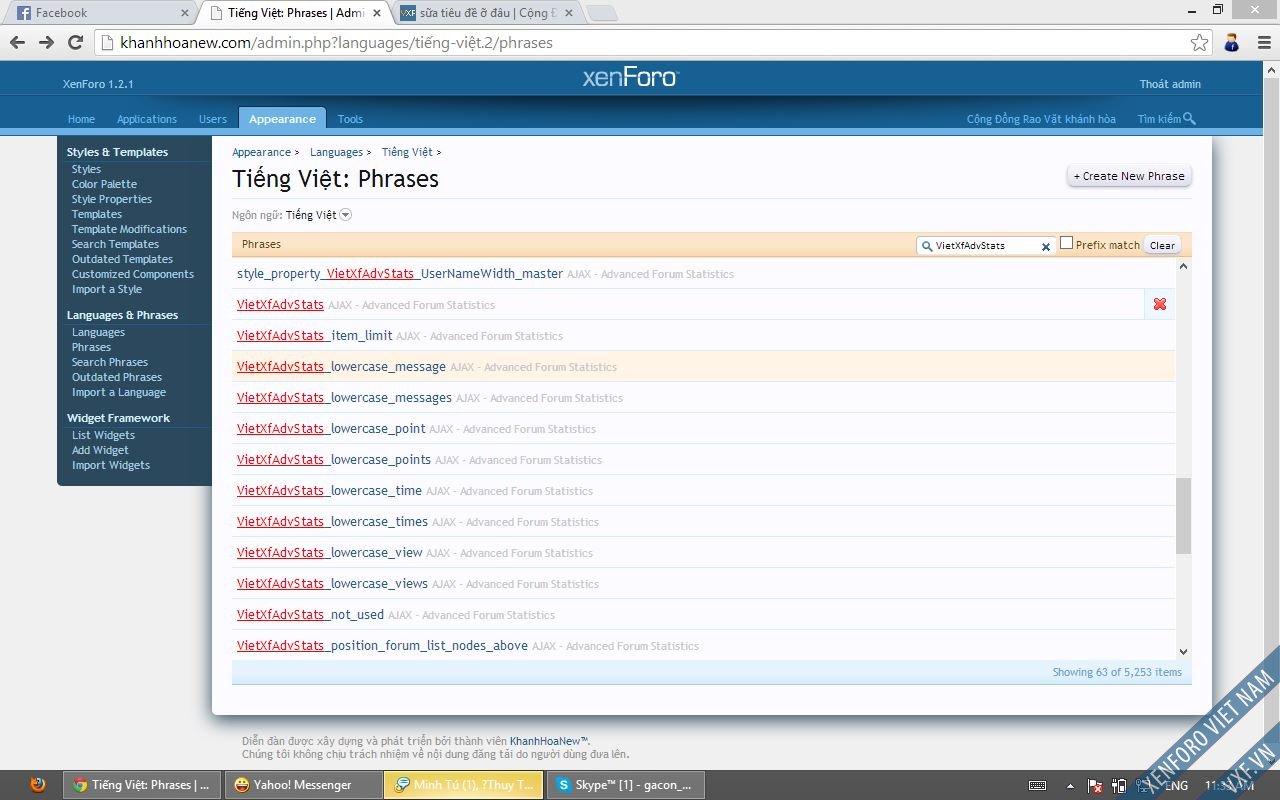Clear the phrase filter using the x icon
The height and width of the screenshot is (800, 1280).
pyautogui.click(x=1046, y=246)
